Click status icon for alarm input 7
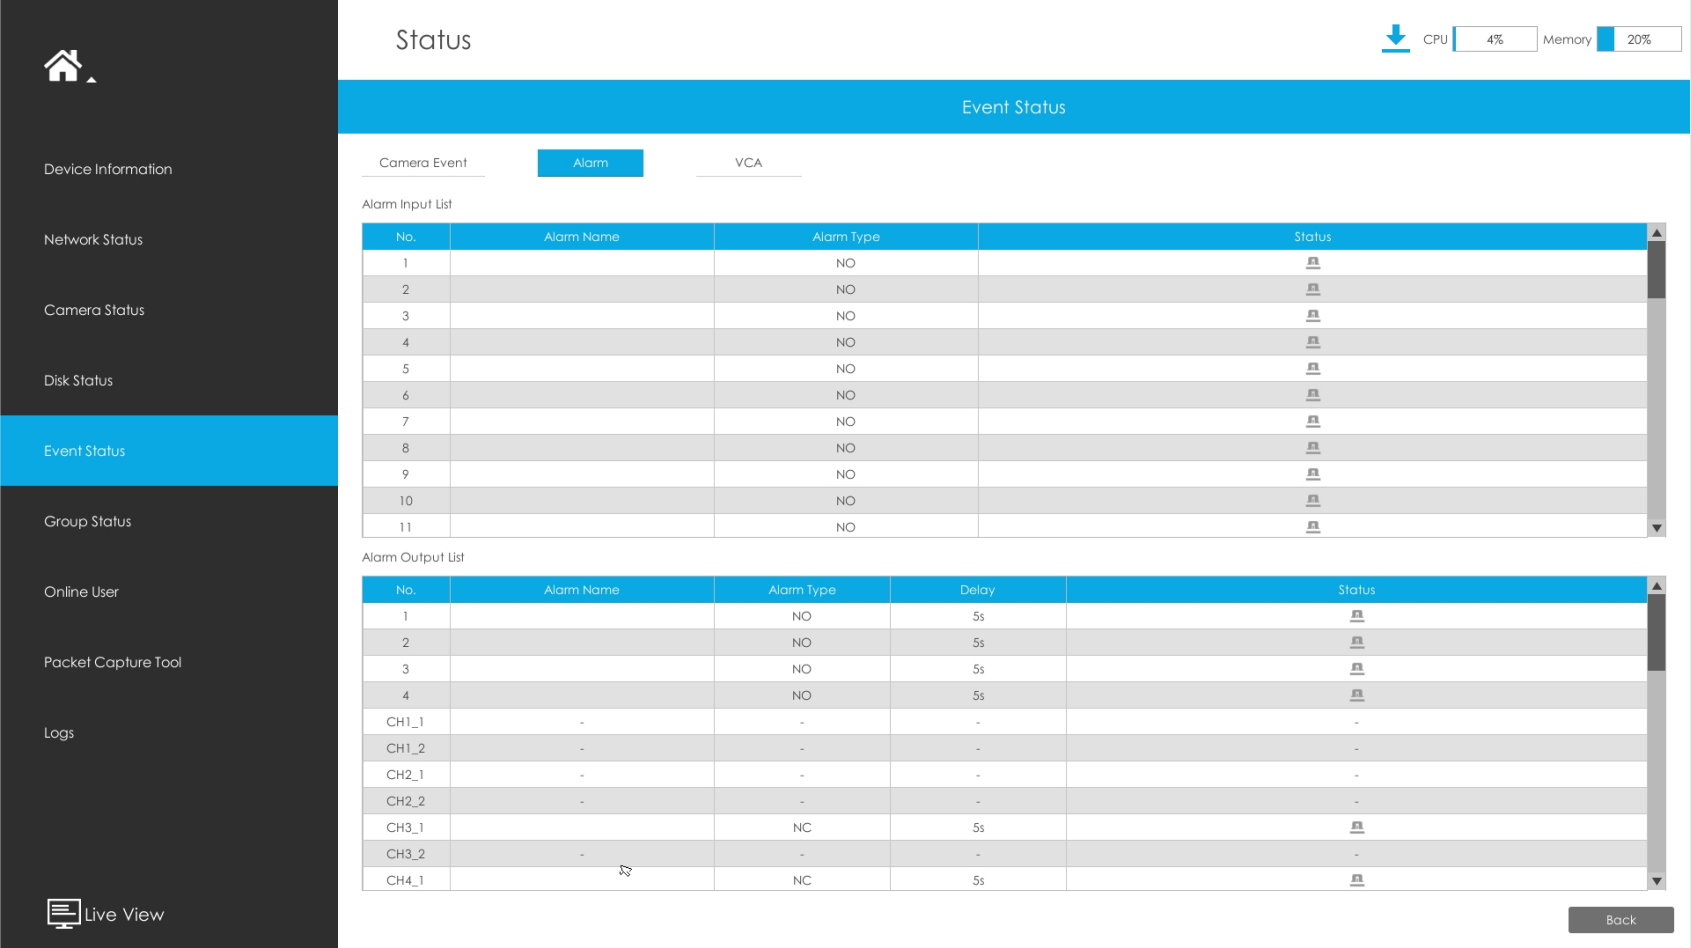The image size is (1691, 948). click(1313, 422)
